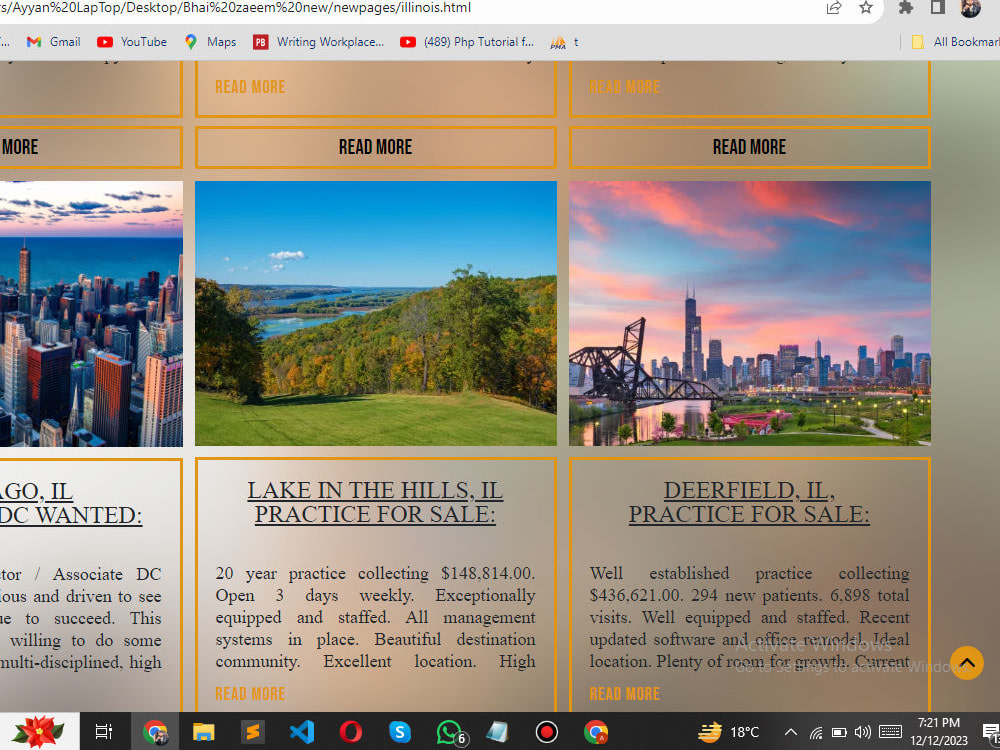
Task: Open the Php Tutorial YouTube bookmark
Action: (467, 42)
